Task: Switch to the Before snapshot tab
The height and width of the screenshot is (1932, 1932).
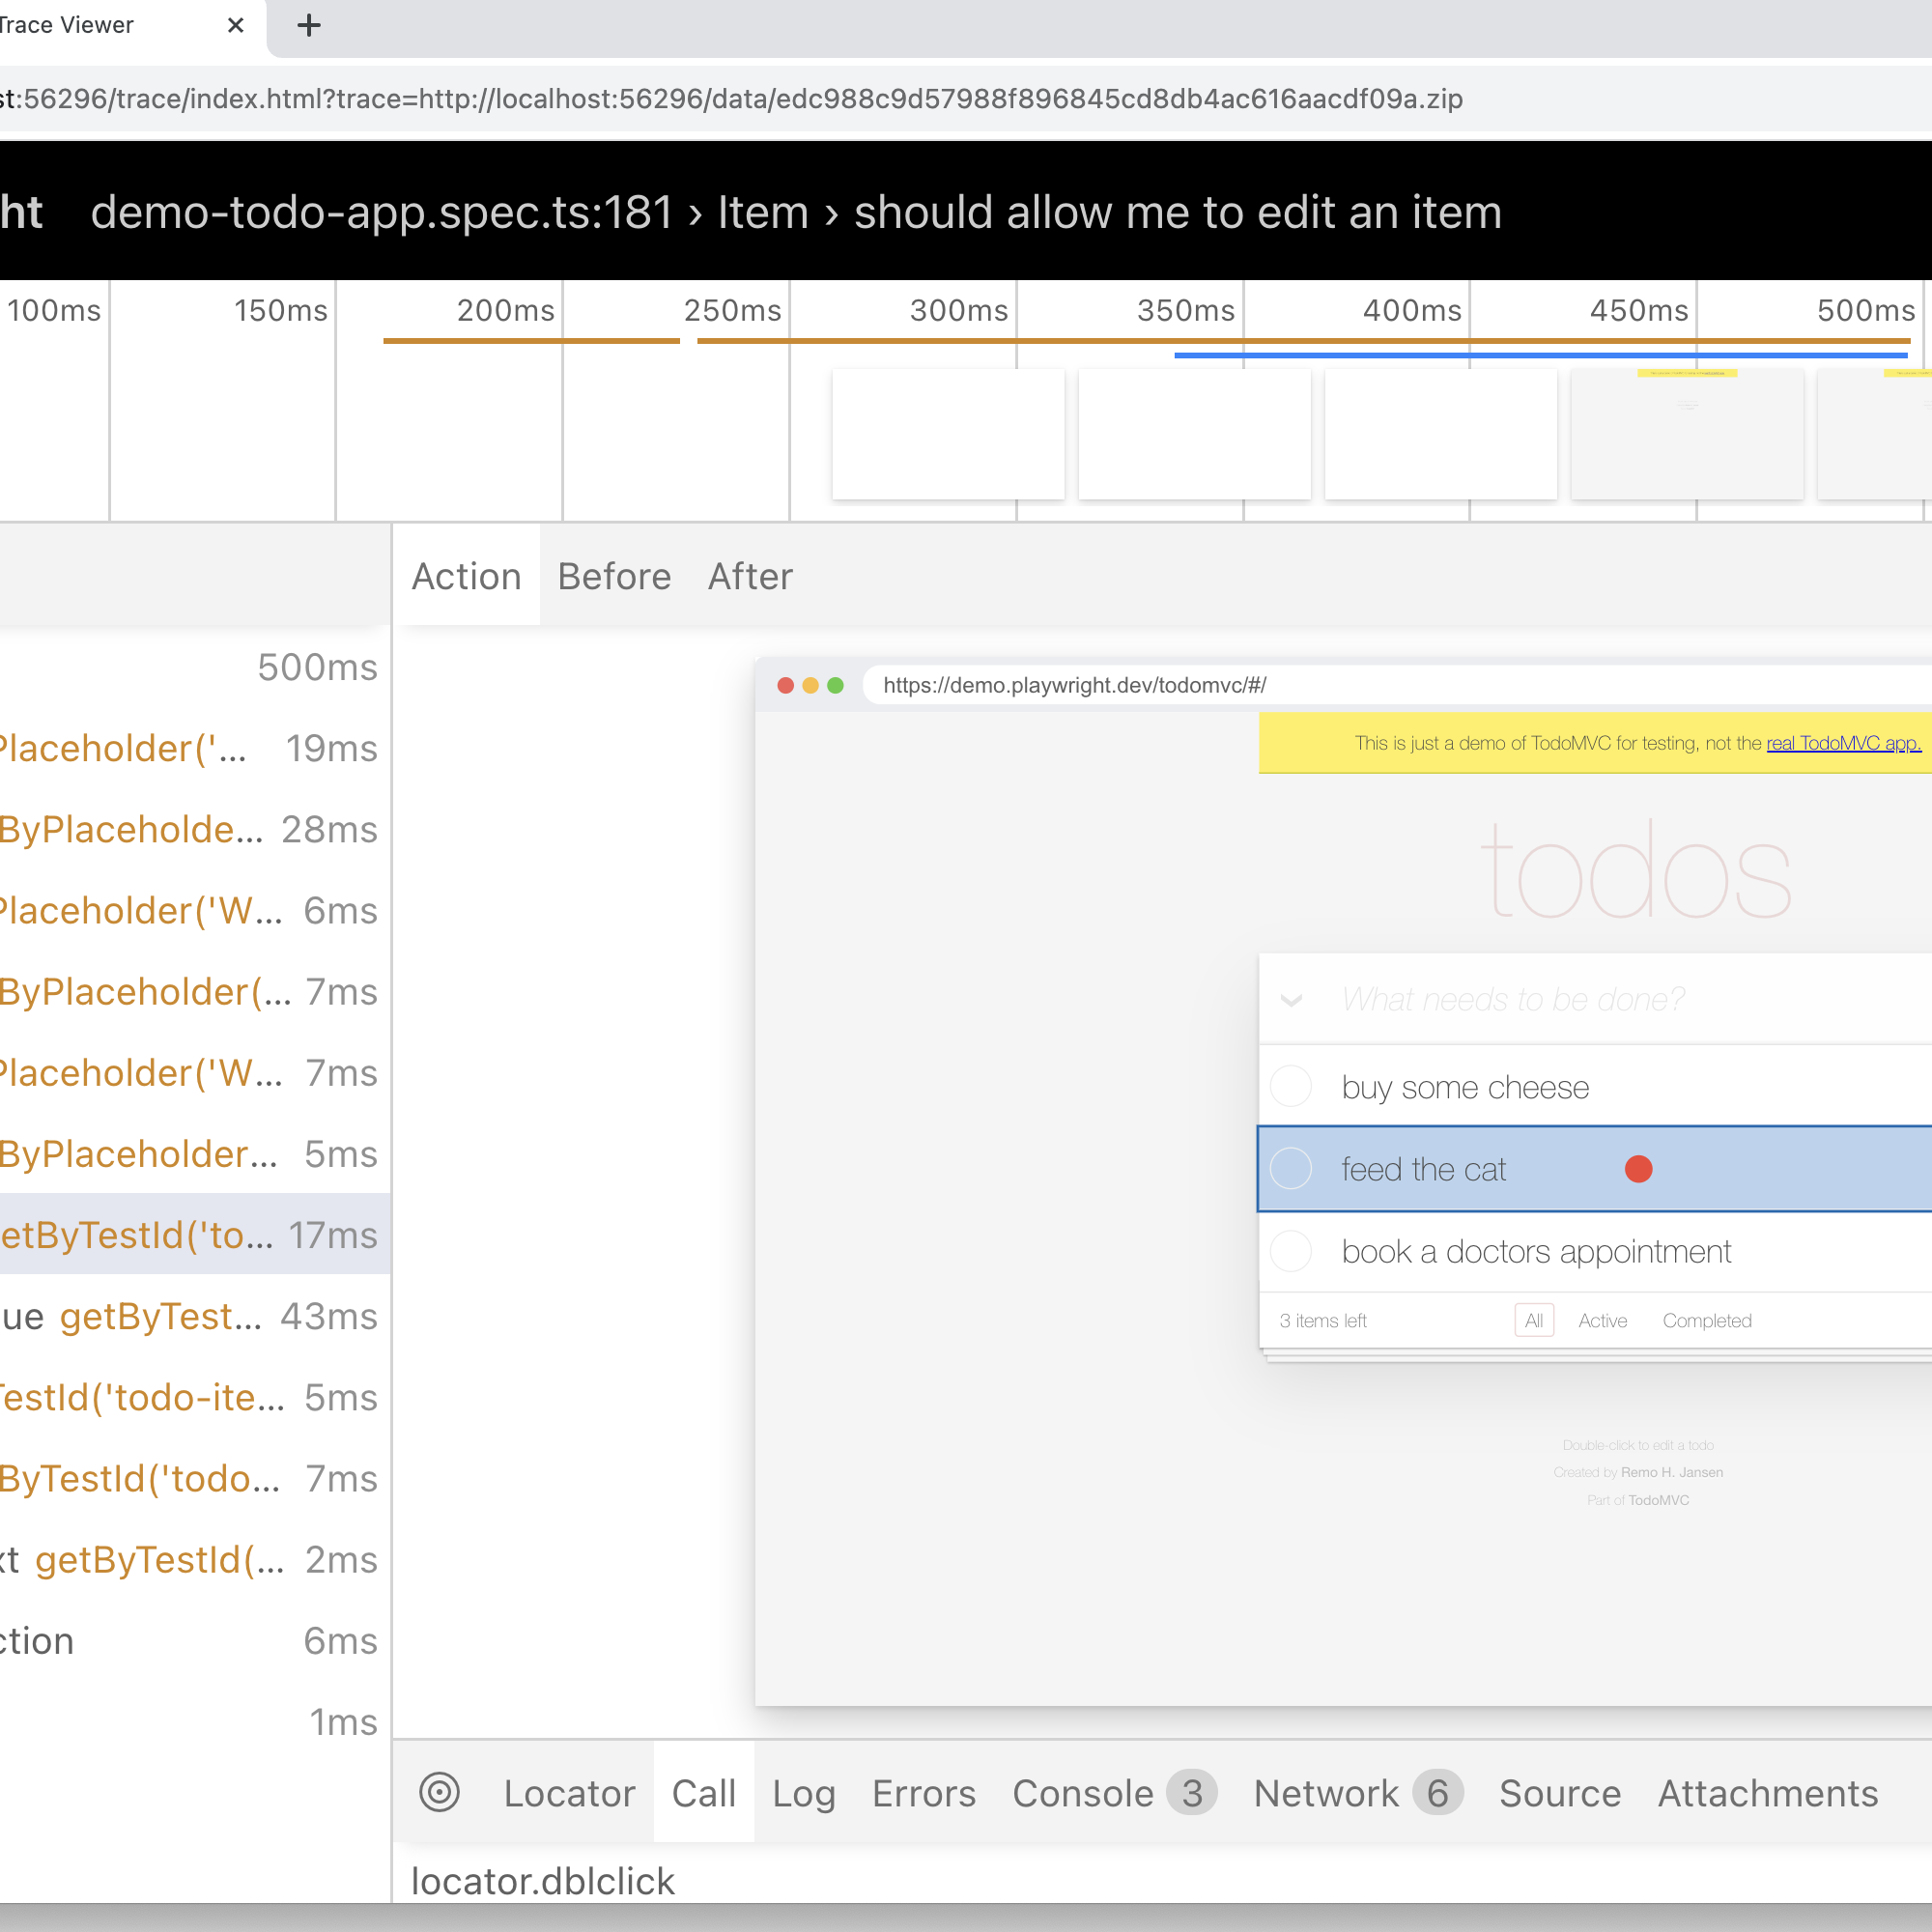Action: click(614, 576)
